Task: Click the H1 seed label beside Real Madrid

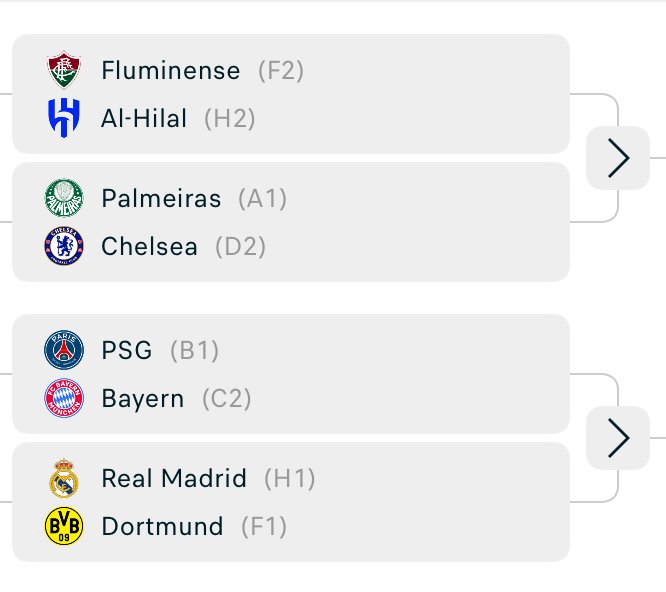Action: (290, 479)
